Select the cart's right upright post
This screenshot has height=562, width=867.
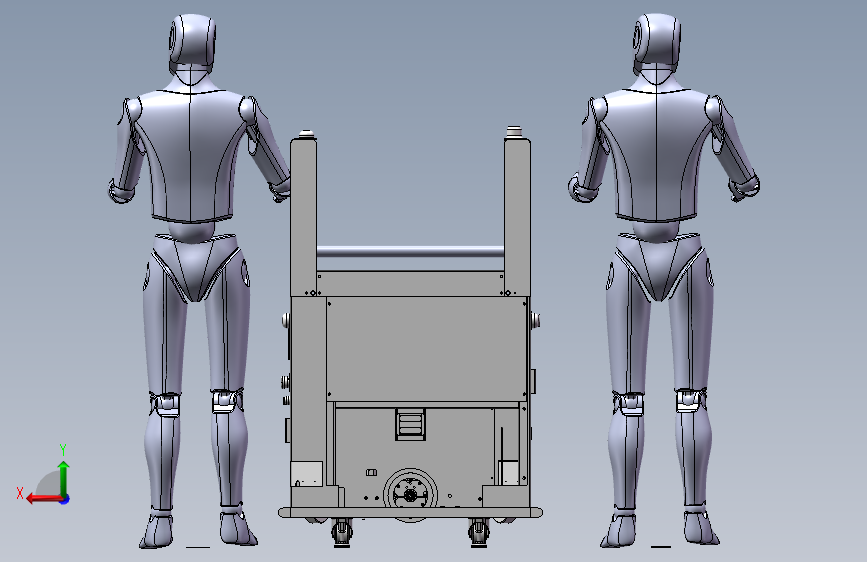pos(517,217)
